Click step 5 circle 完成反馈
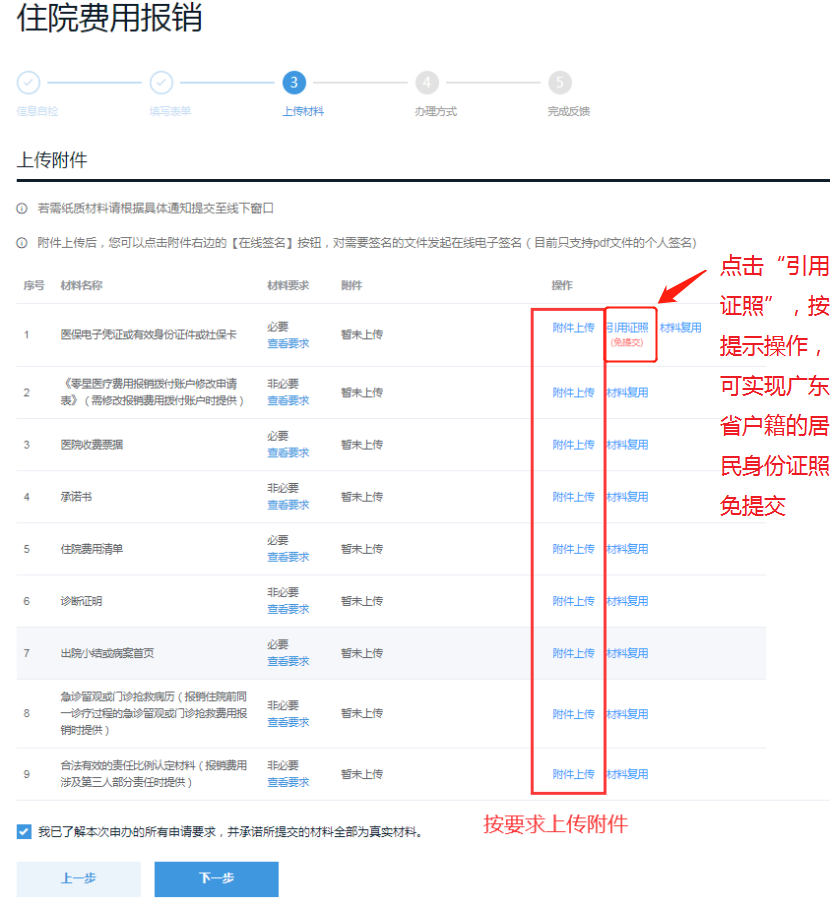 pyautogui.click(x=560, y=83)
